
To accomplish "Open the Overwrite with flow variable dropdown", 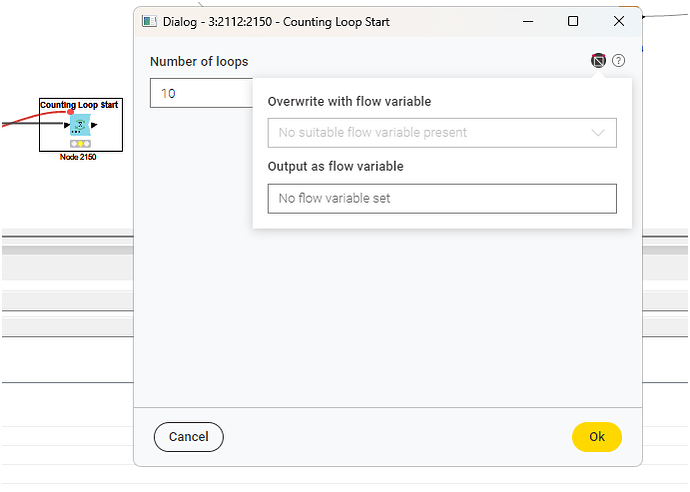I will pyautogui.click(x=441, y=132).
